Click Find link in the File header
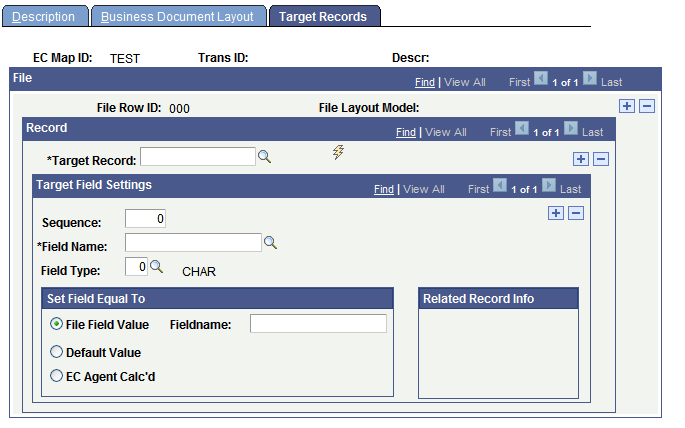685x428 pixels. coord(424,82)
